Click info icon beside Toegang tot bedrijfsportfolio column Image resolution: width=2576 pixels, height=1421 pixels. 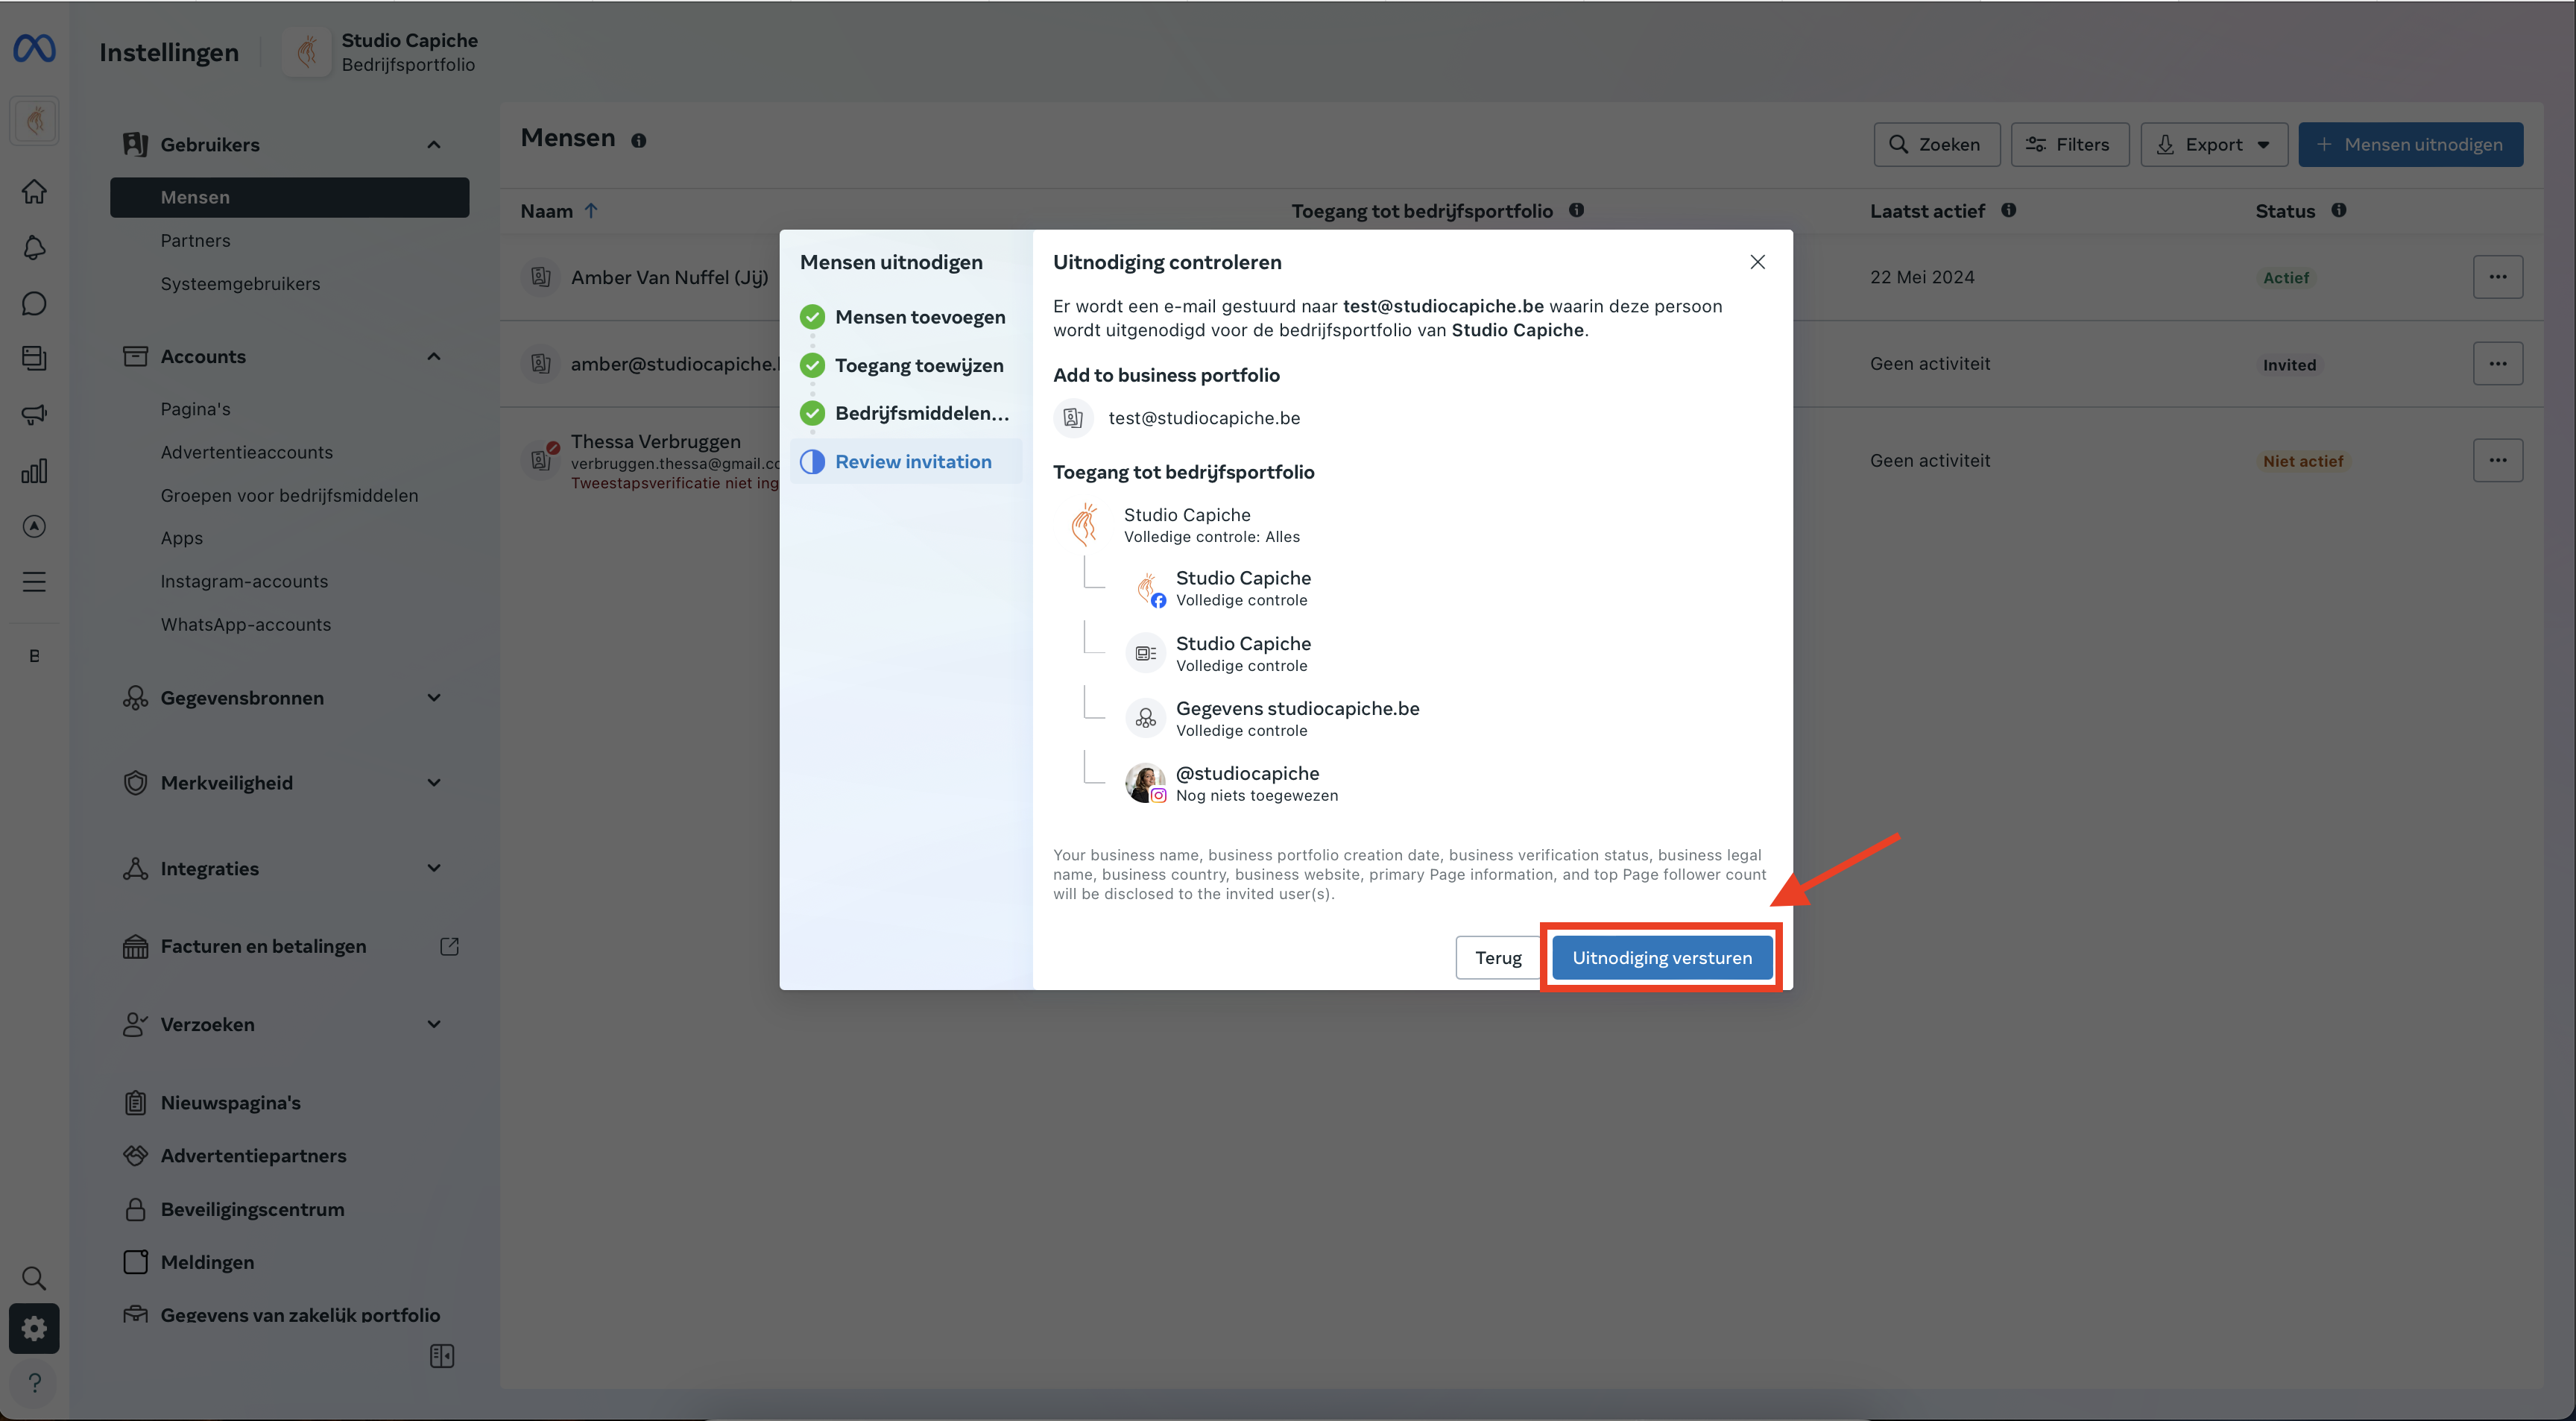click(x=1577, y=210)
